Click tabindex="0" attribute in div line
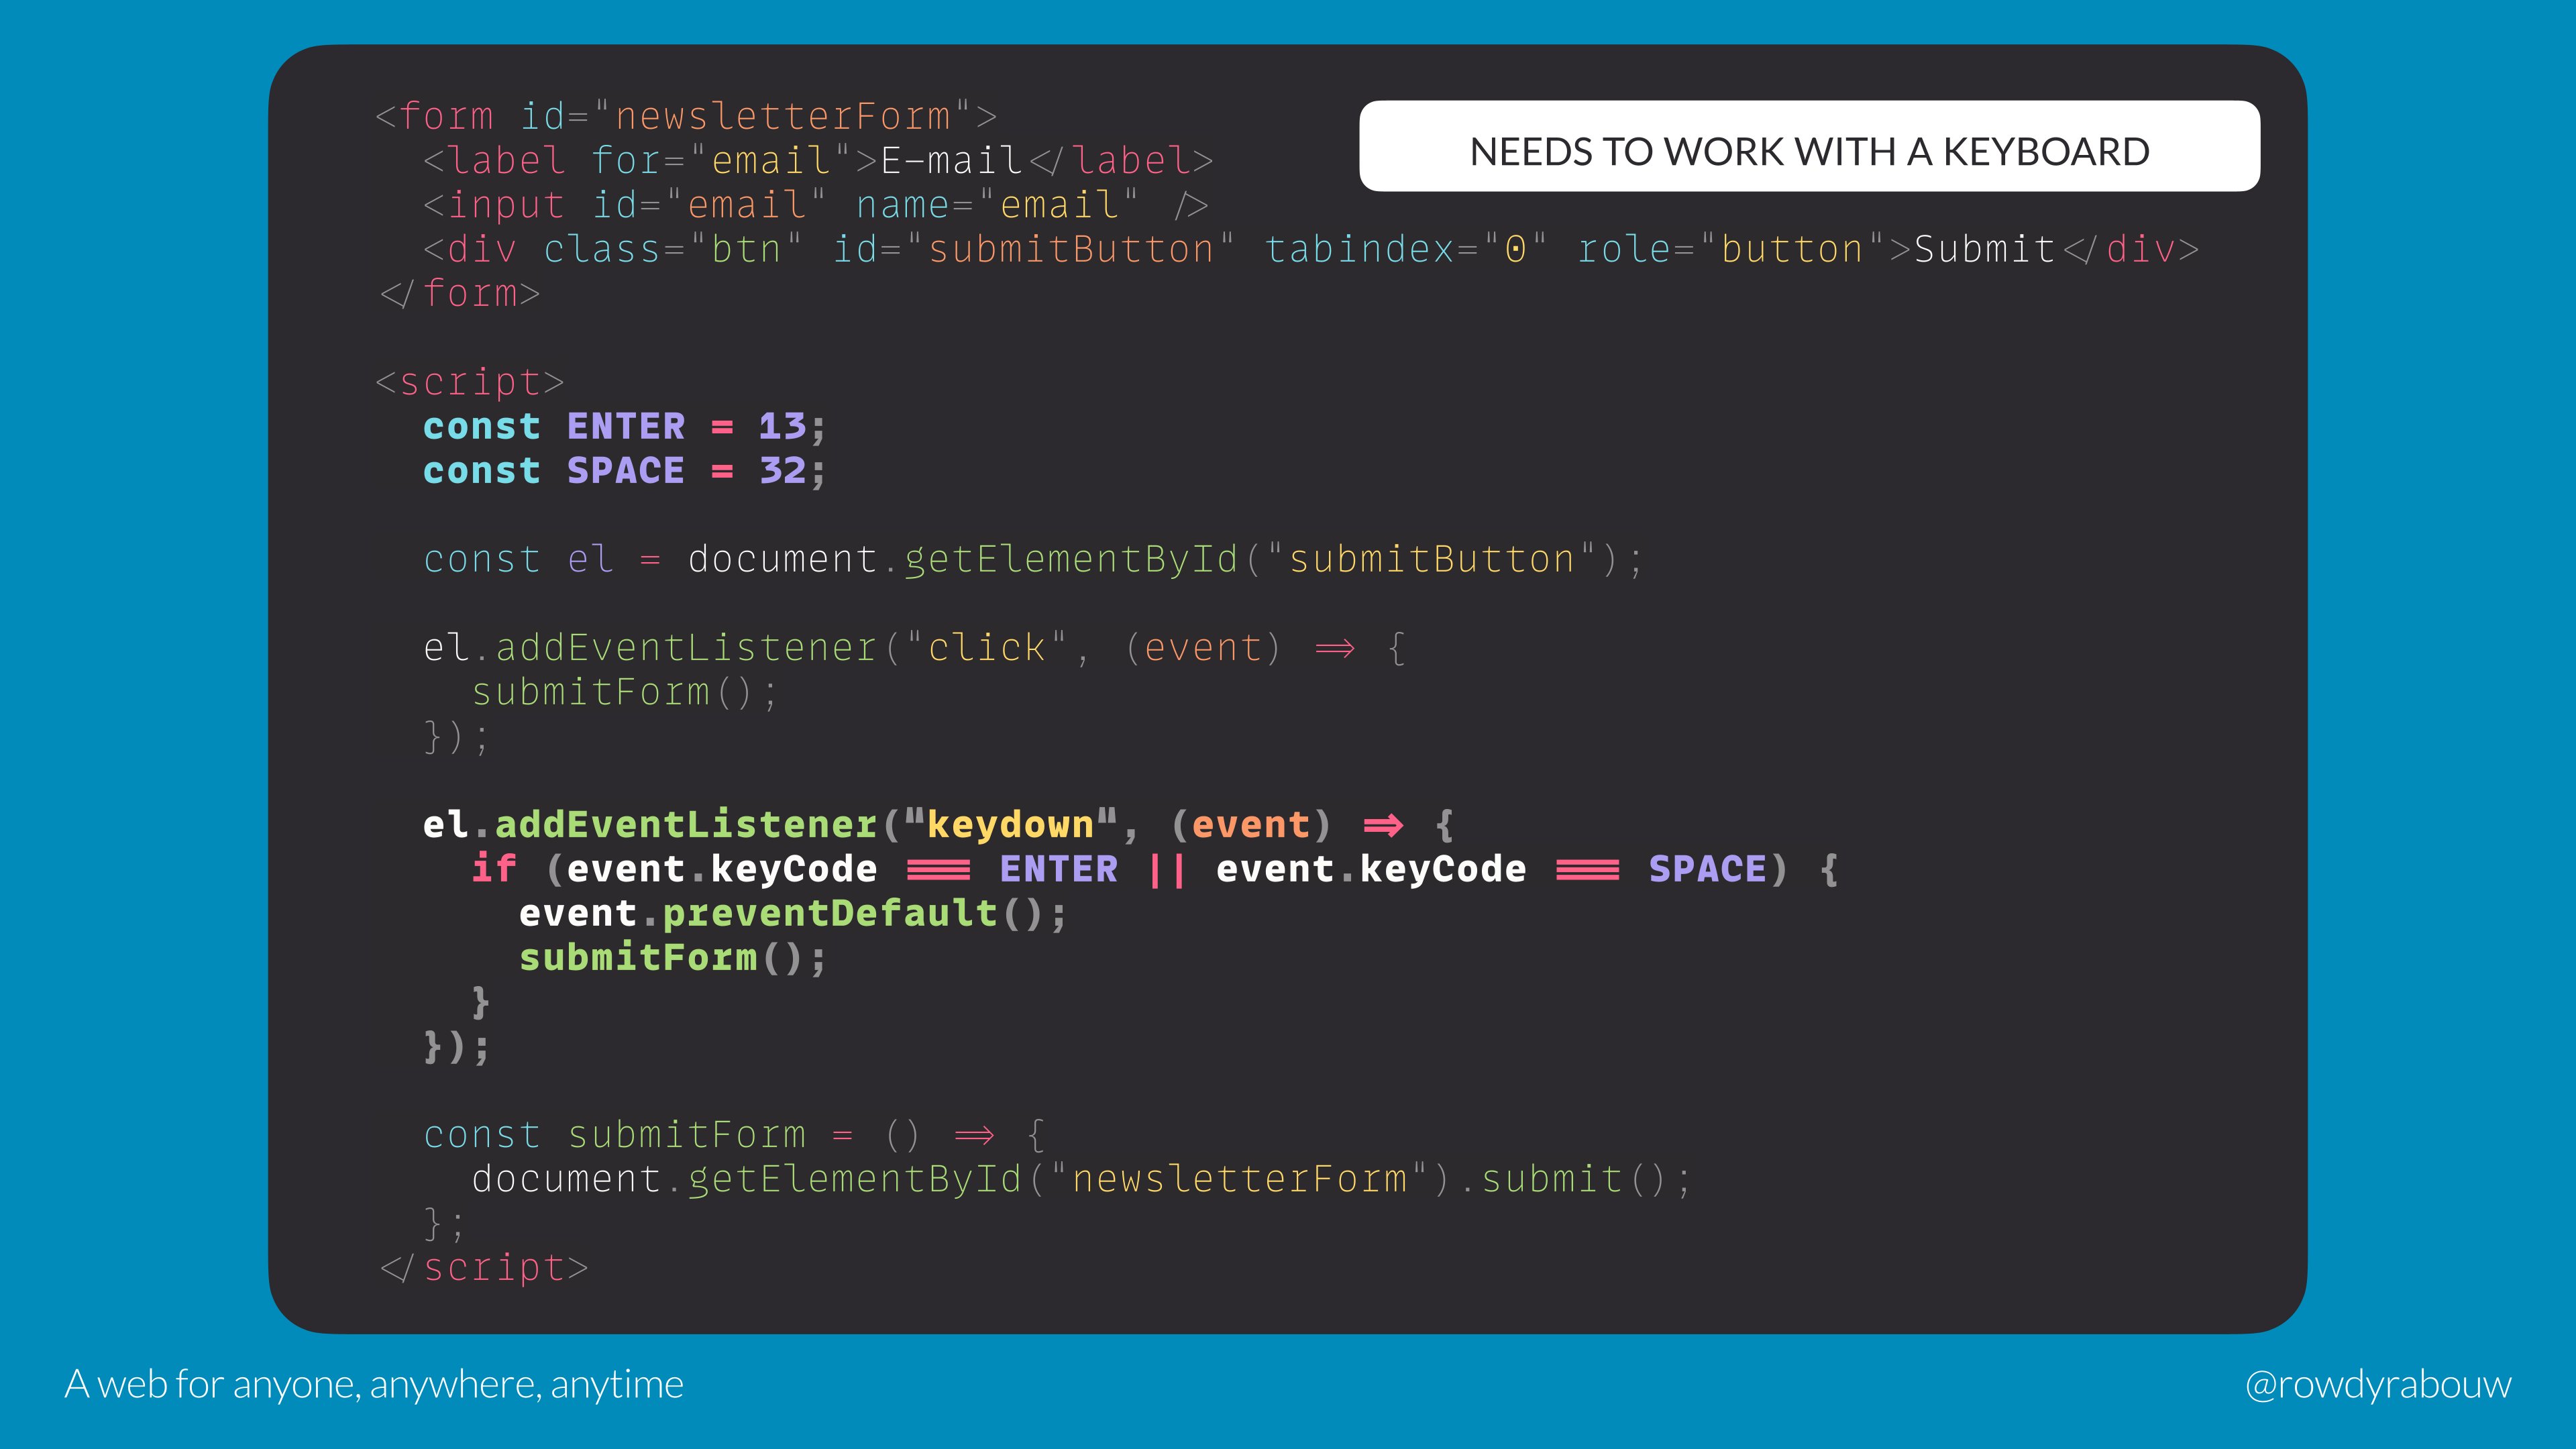2576x1449 pixels. coord(1406,249)
